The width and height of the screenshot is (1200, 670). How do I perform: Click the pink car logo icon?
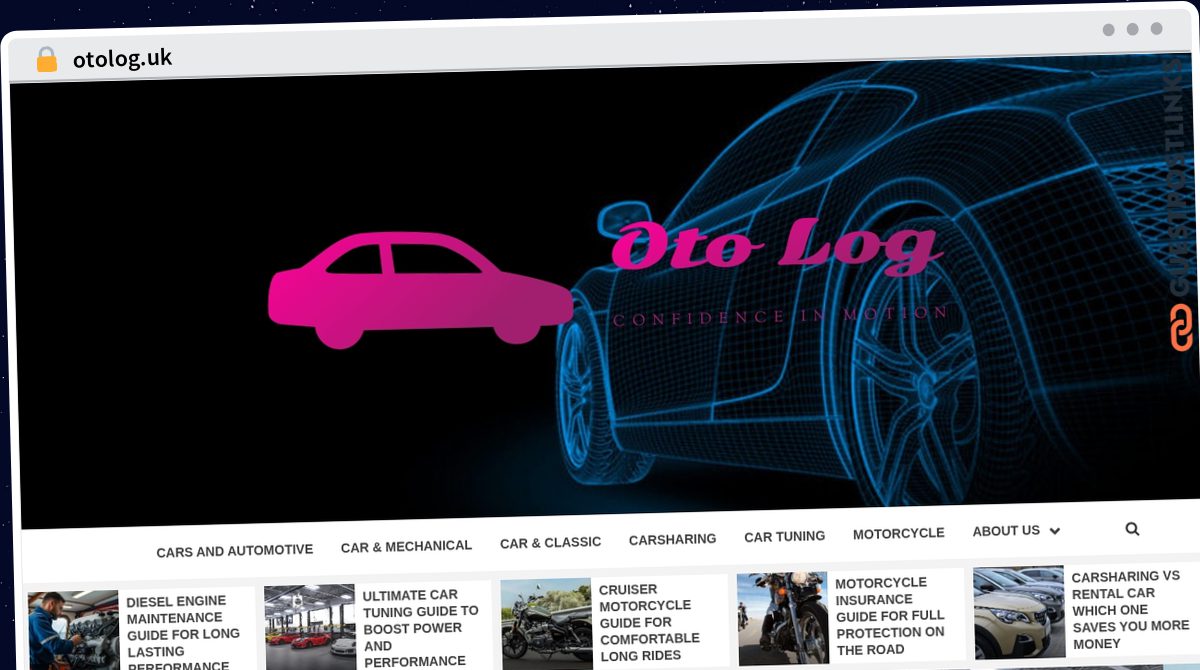tap(420, 290)
